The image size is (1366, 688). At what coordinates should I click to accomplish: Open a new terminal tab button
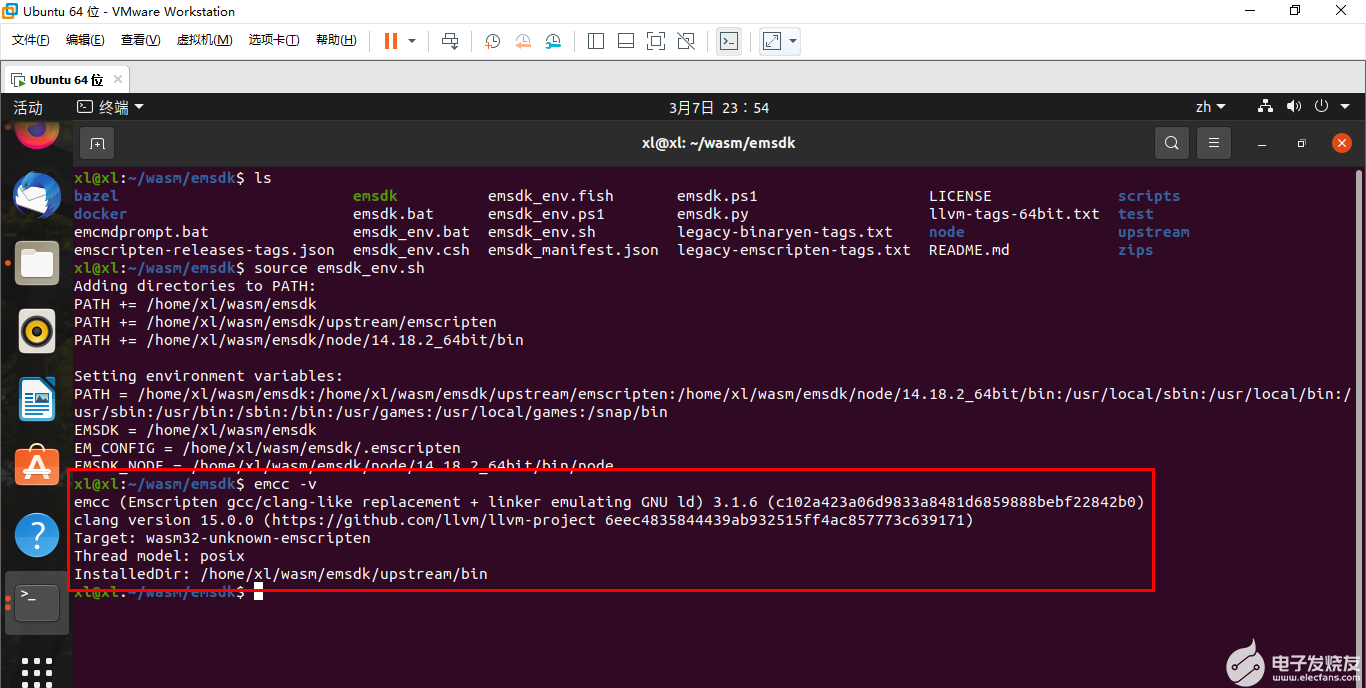[97, 143]
